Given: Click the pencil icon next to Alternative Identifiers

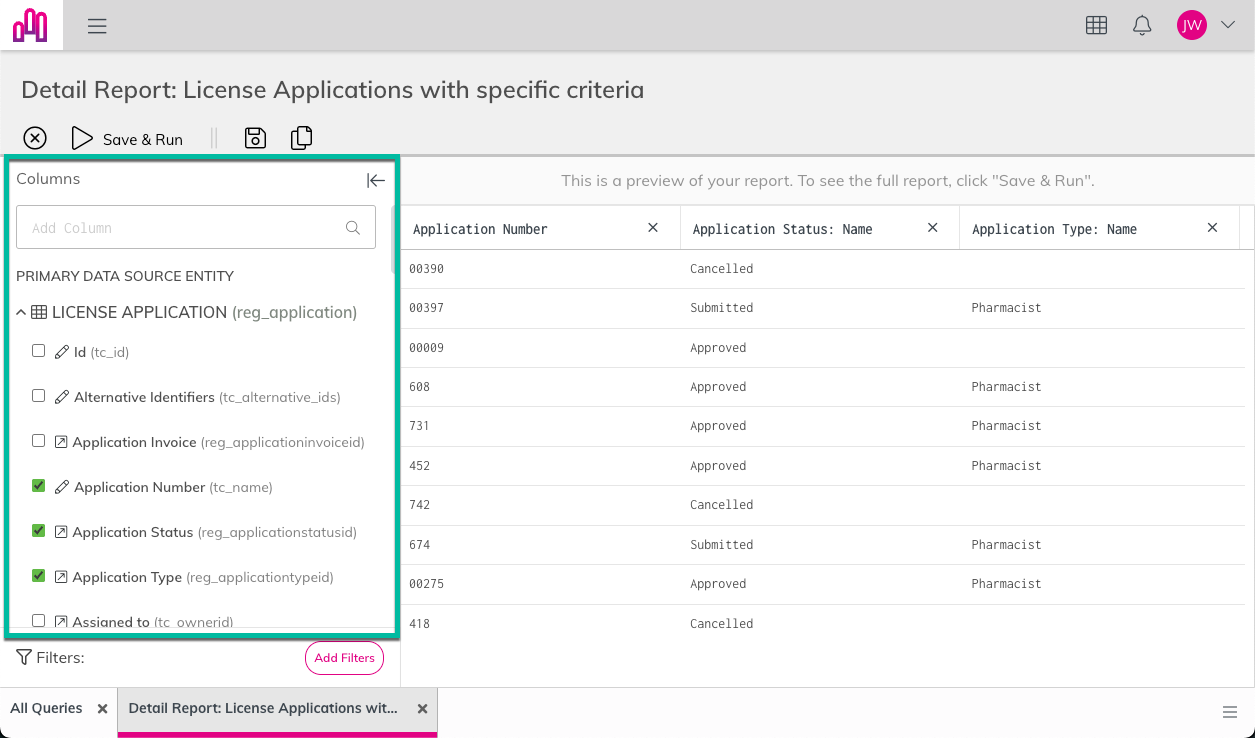Looking at the screenshot, I should click(62, 397).
